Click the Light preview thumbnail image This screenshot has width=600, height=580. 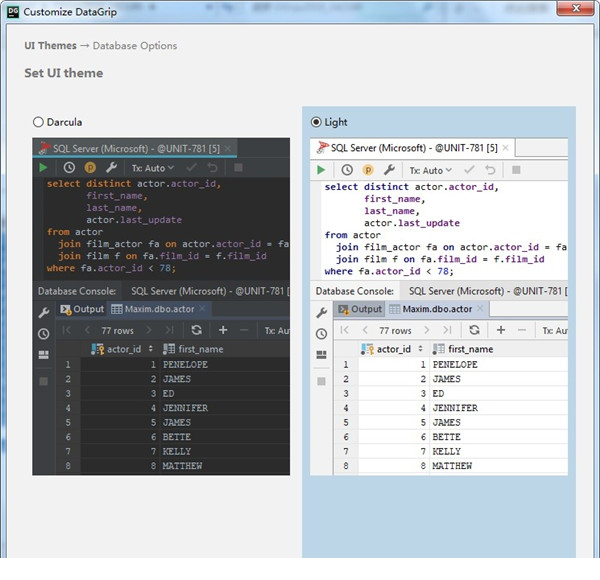pyautogui.click(x=439, y=306)
